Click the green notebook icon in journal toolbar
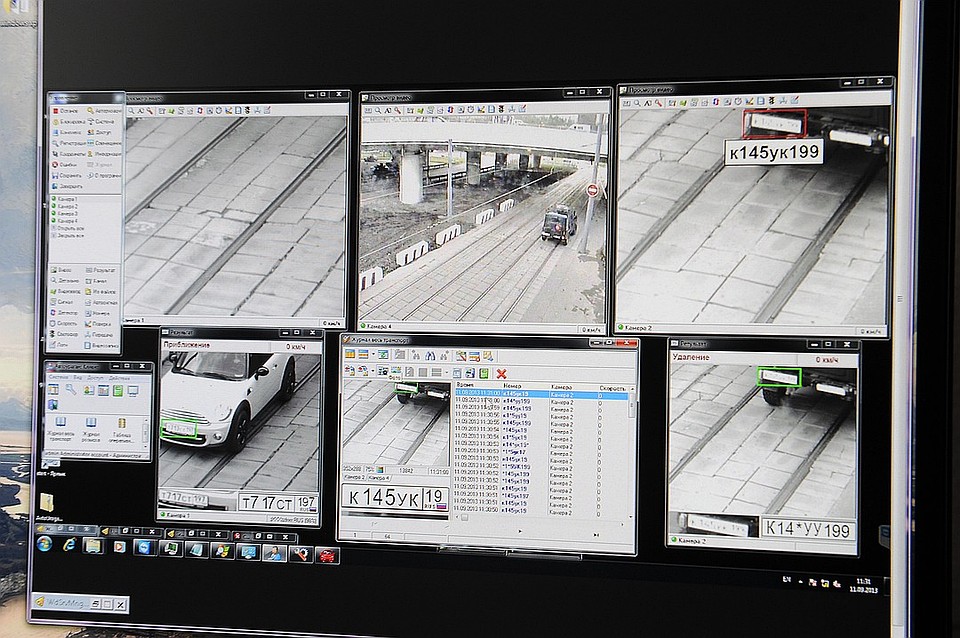The height and width of the screenshot is (638, 960). pyautogui.click(x=484, y=373)
